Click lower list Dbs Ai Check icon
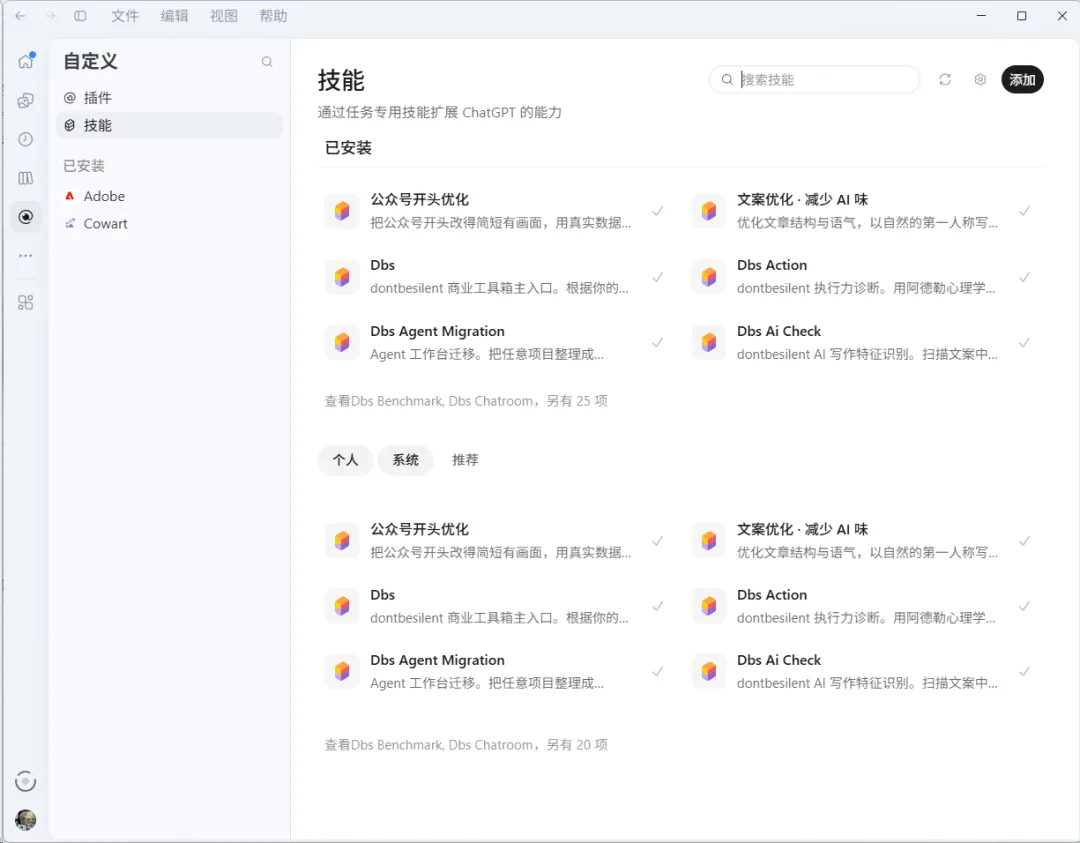This screenshot has width=1080, height=843. pos(709,672)
